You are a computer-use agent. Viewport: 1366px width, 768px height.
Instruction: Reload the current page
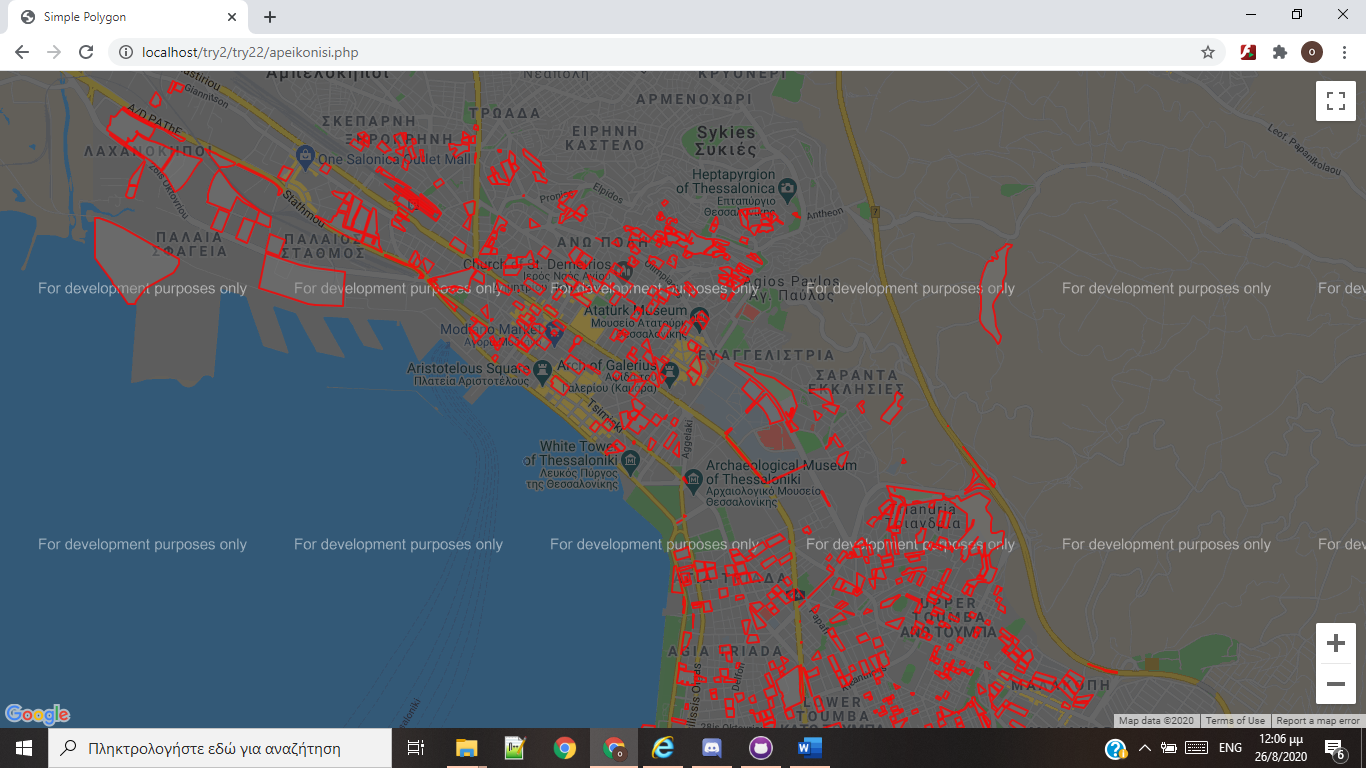[x=86, y=52]
